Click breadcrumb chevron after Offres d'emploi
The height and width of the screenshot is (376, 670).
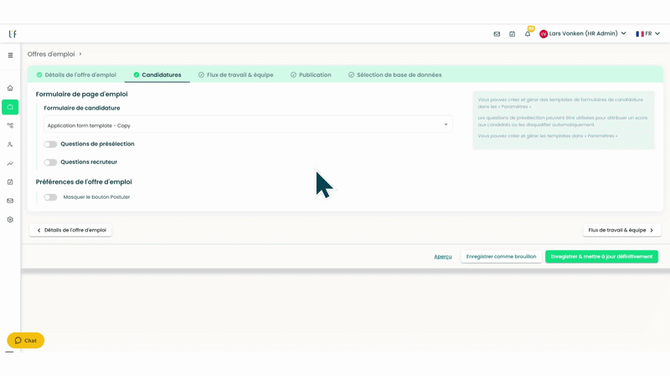(80, 54)
